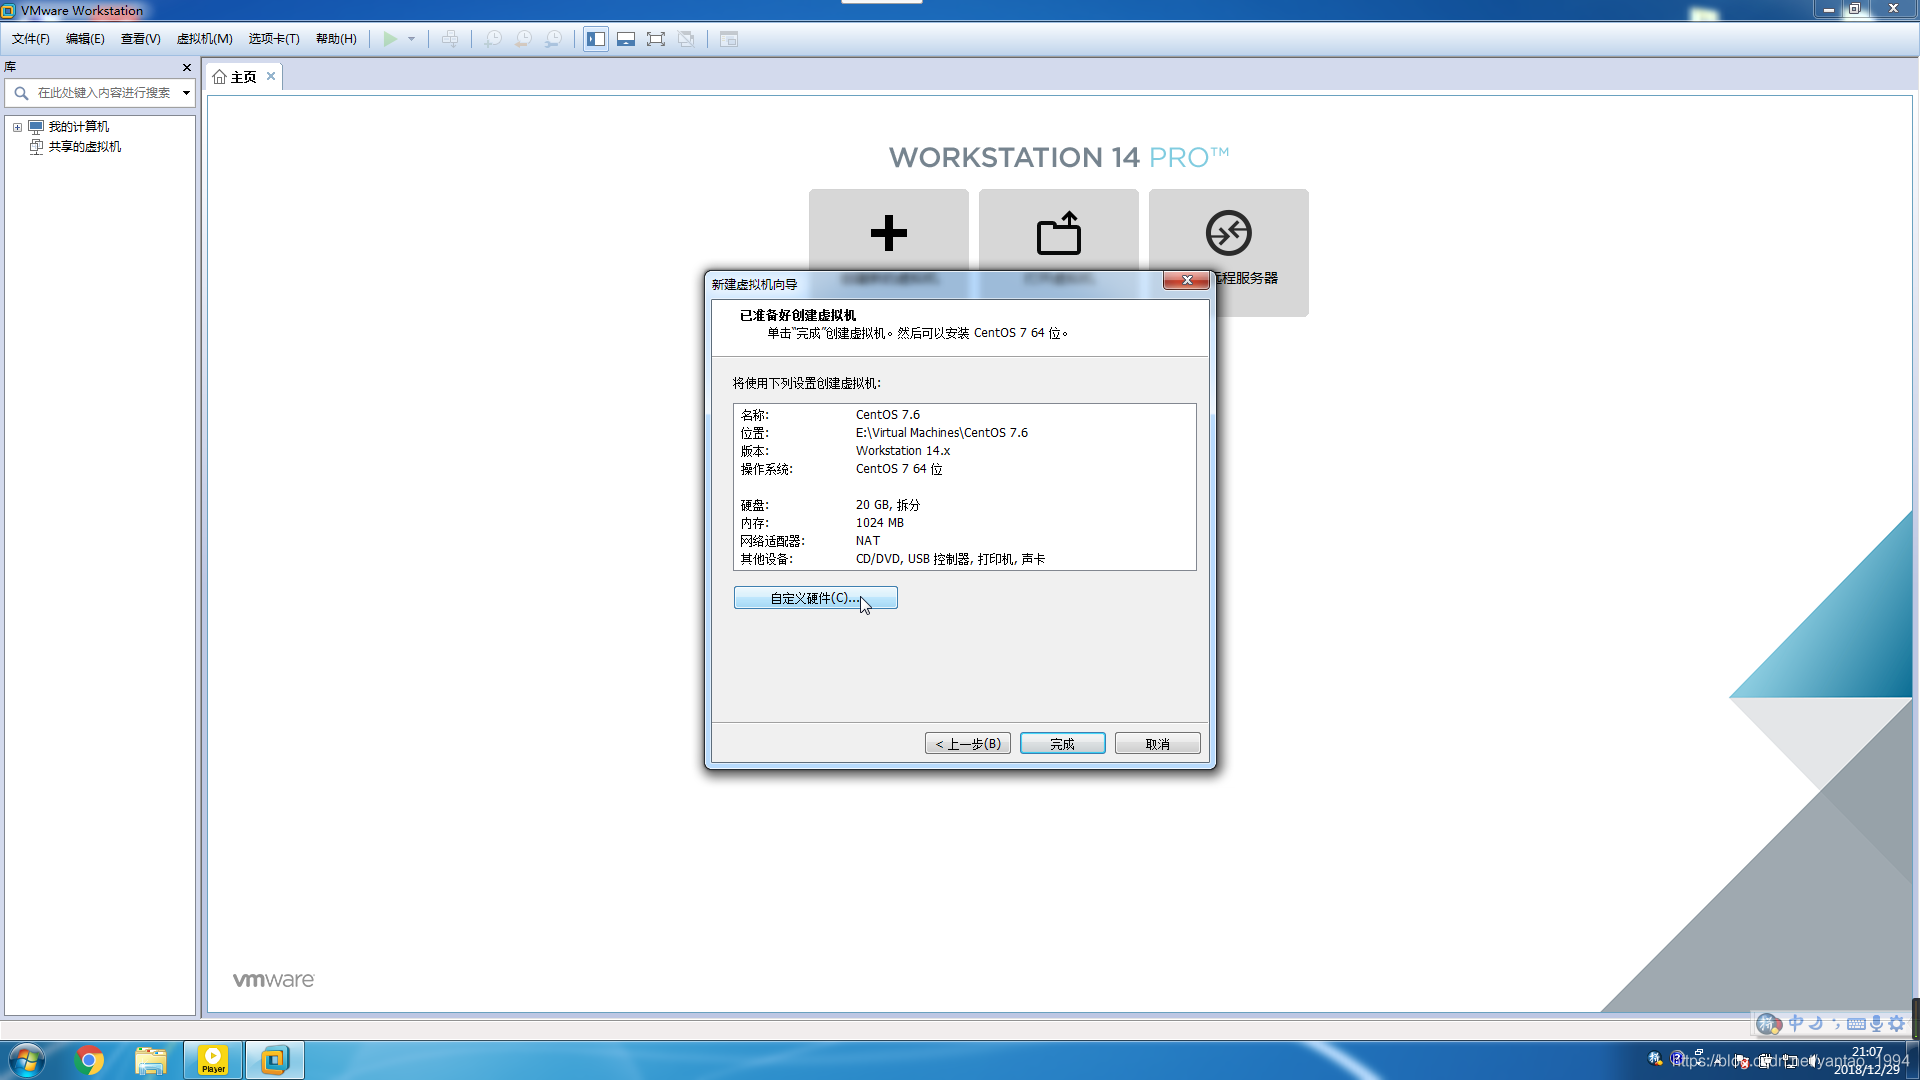Toggle the moon half-width mode icon

click(x=1816, y=1023)
